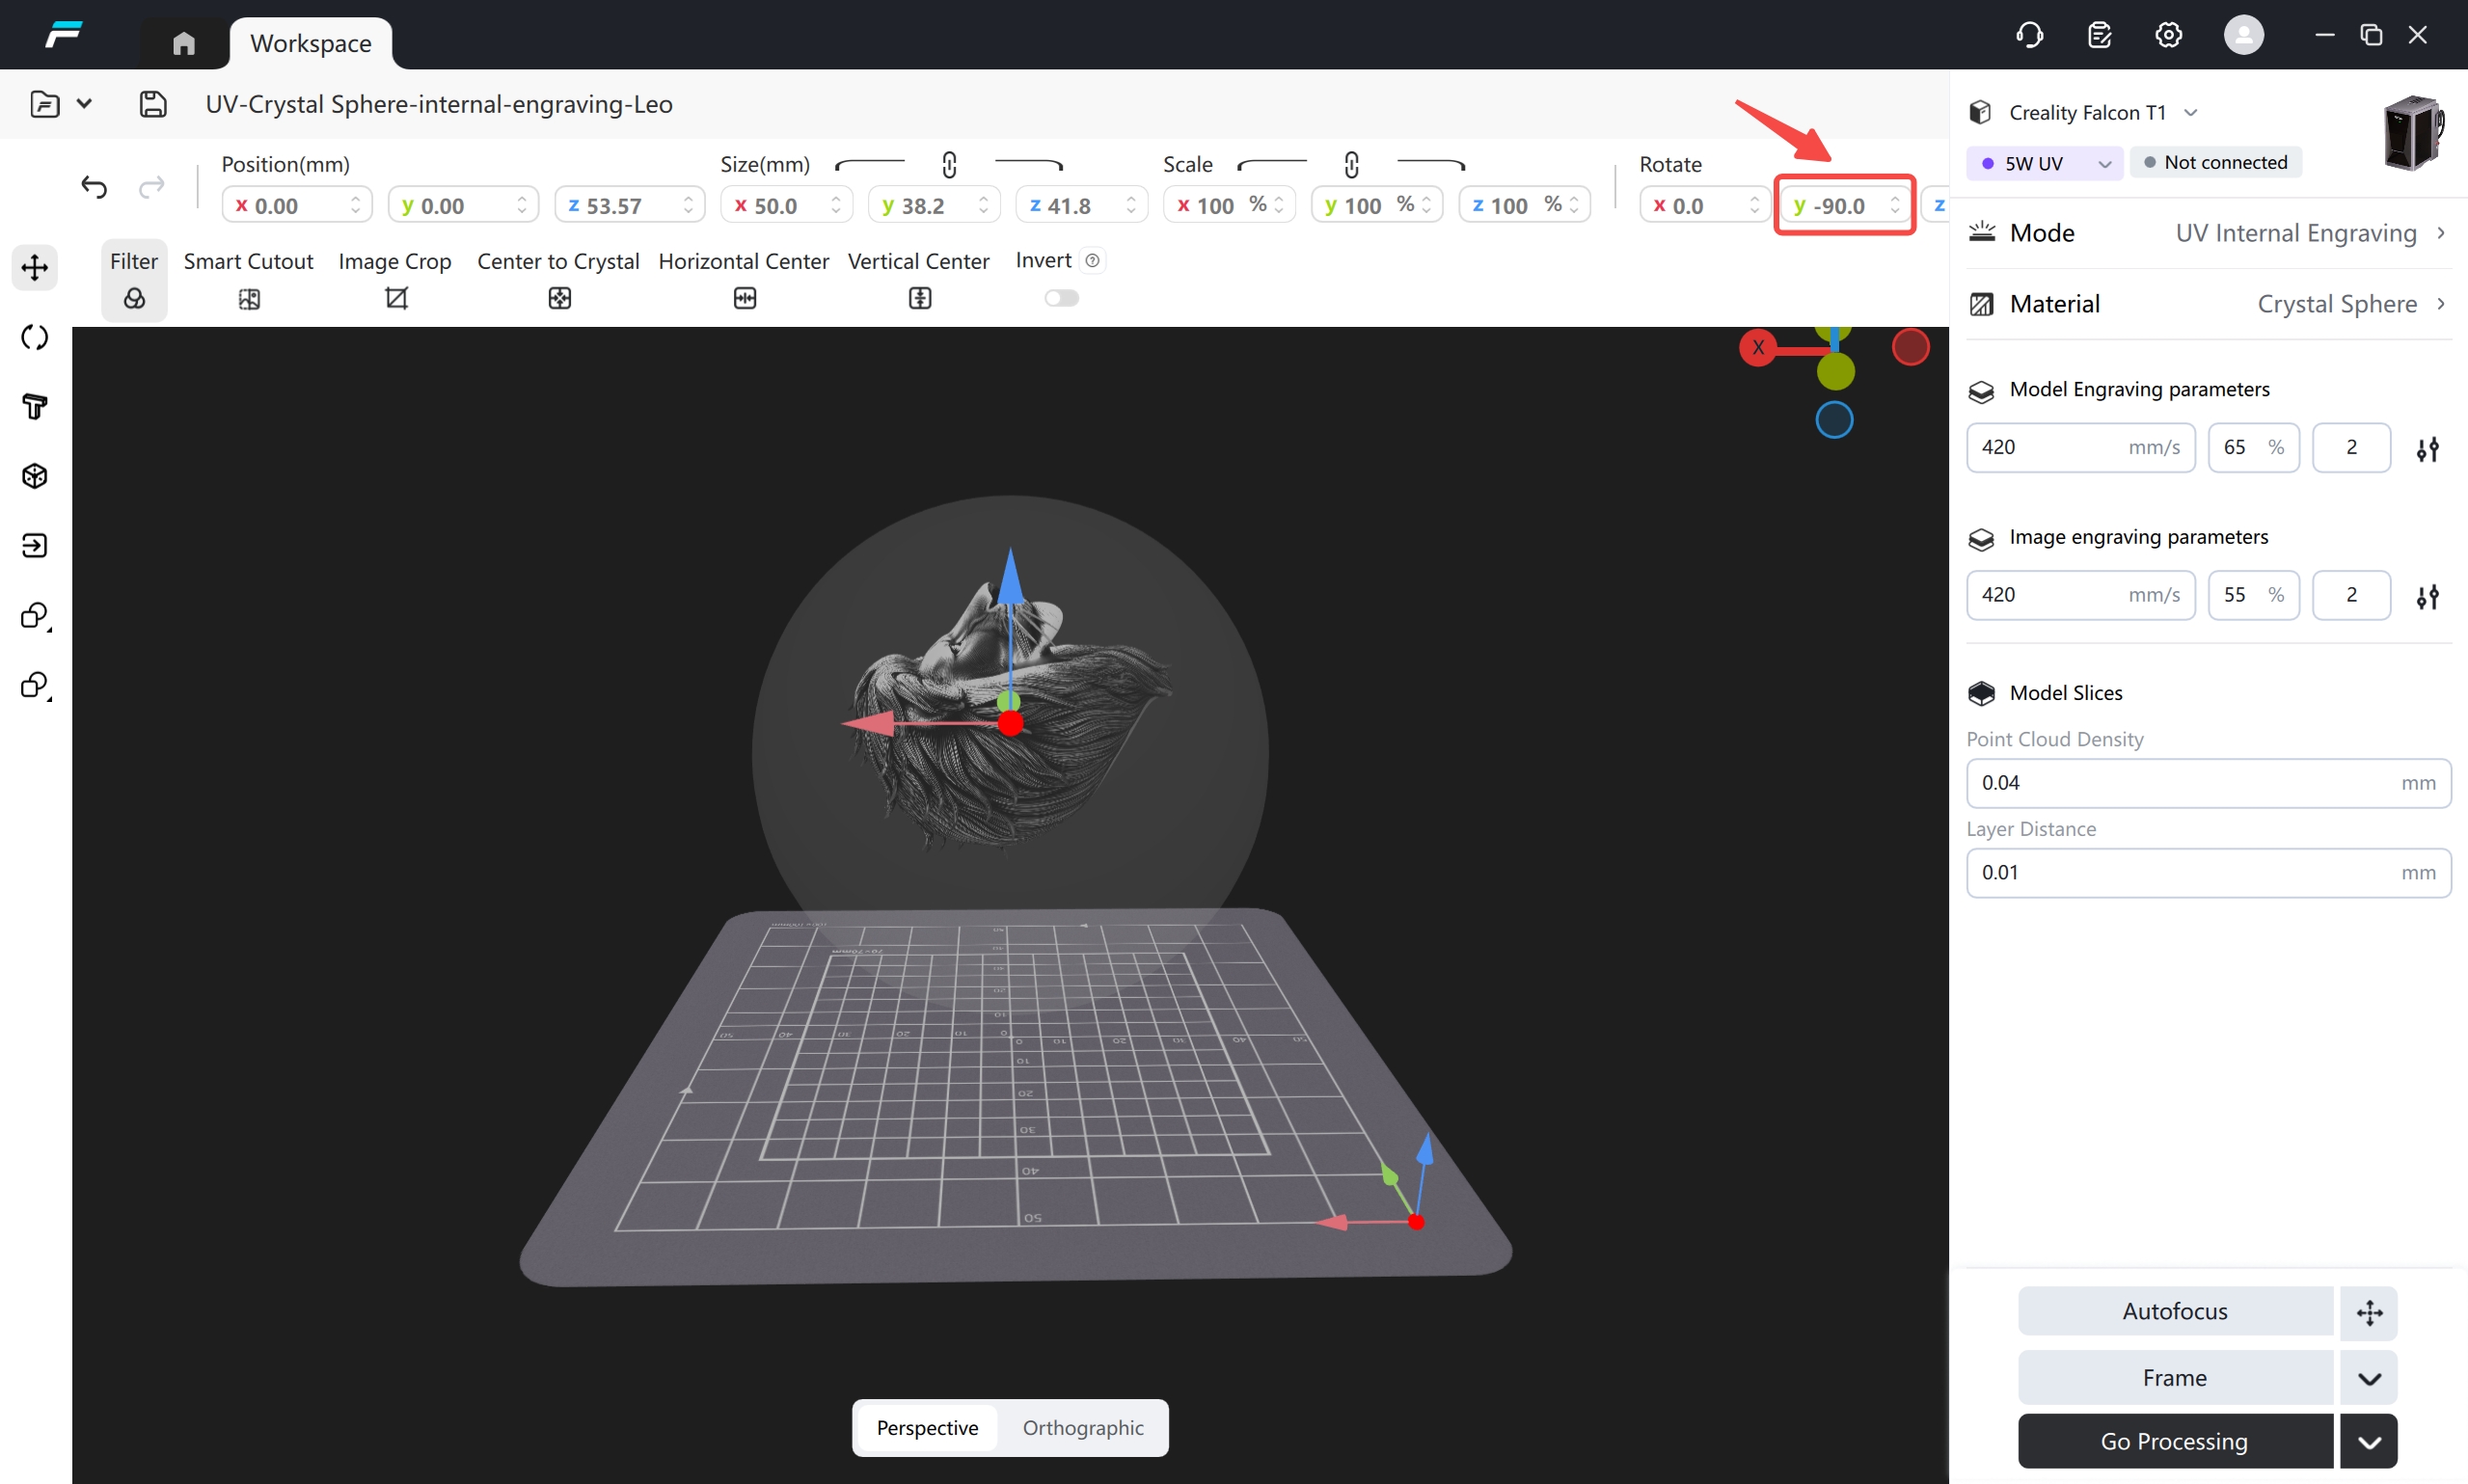Open the Workspace tab
Viewport: 2468px width, 1484px height.
pyautogui.click(x=311, y=43)
